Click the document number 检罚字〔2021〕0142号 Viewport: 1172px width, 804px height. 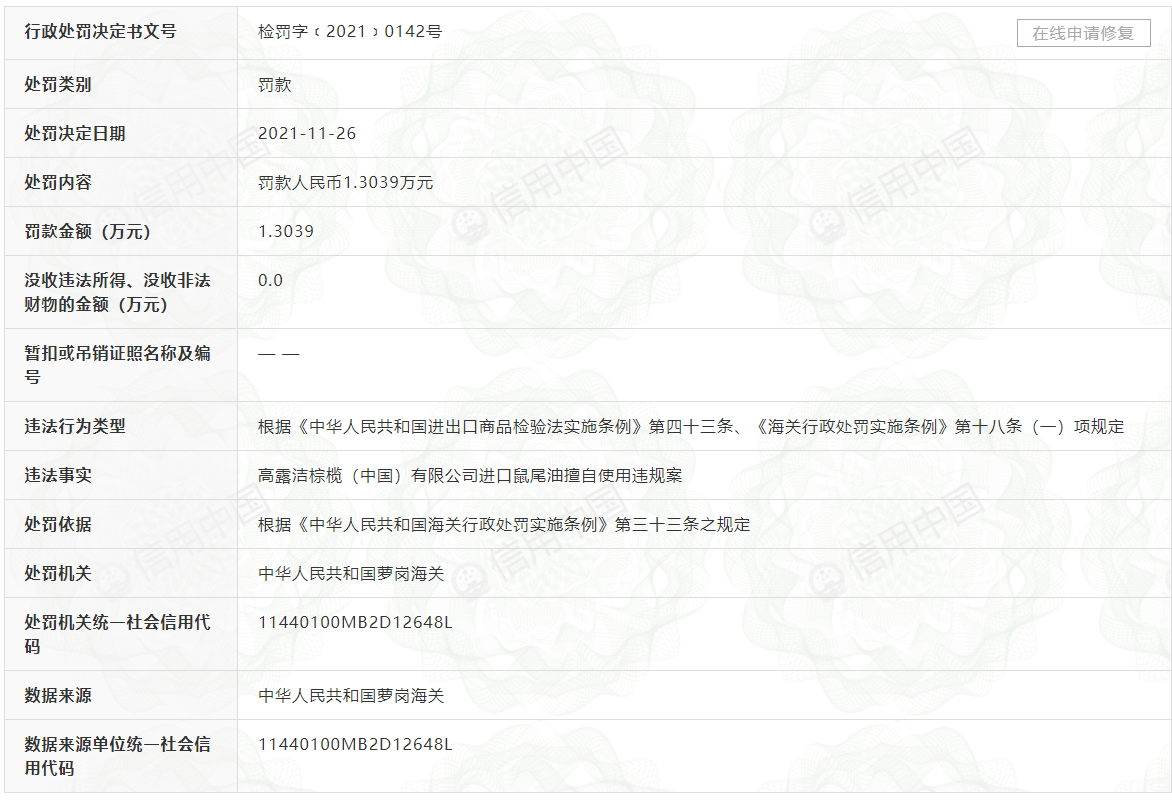pyautogui.click(x=349, y=32)
